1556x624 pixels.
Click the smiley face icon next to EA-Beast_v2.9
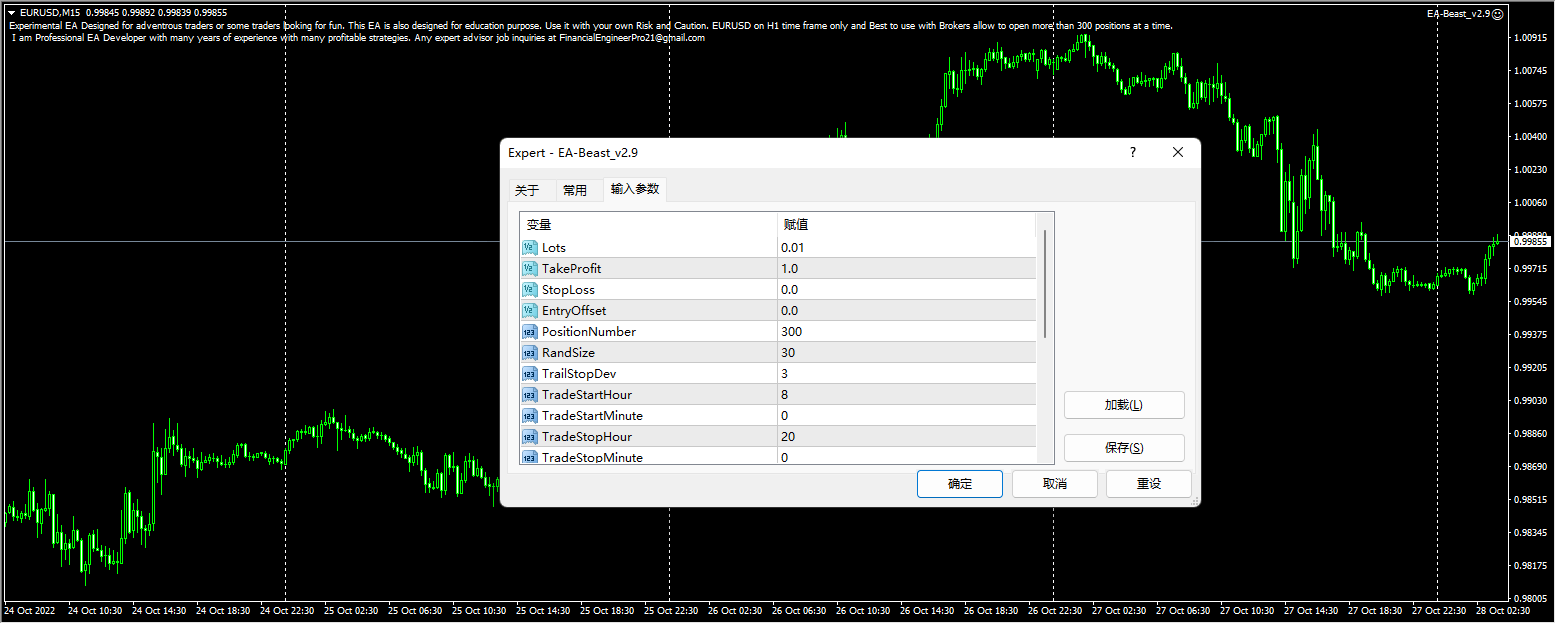coord(1497,13)
